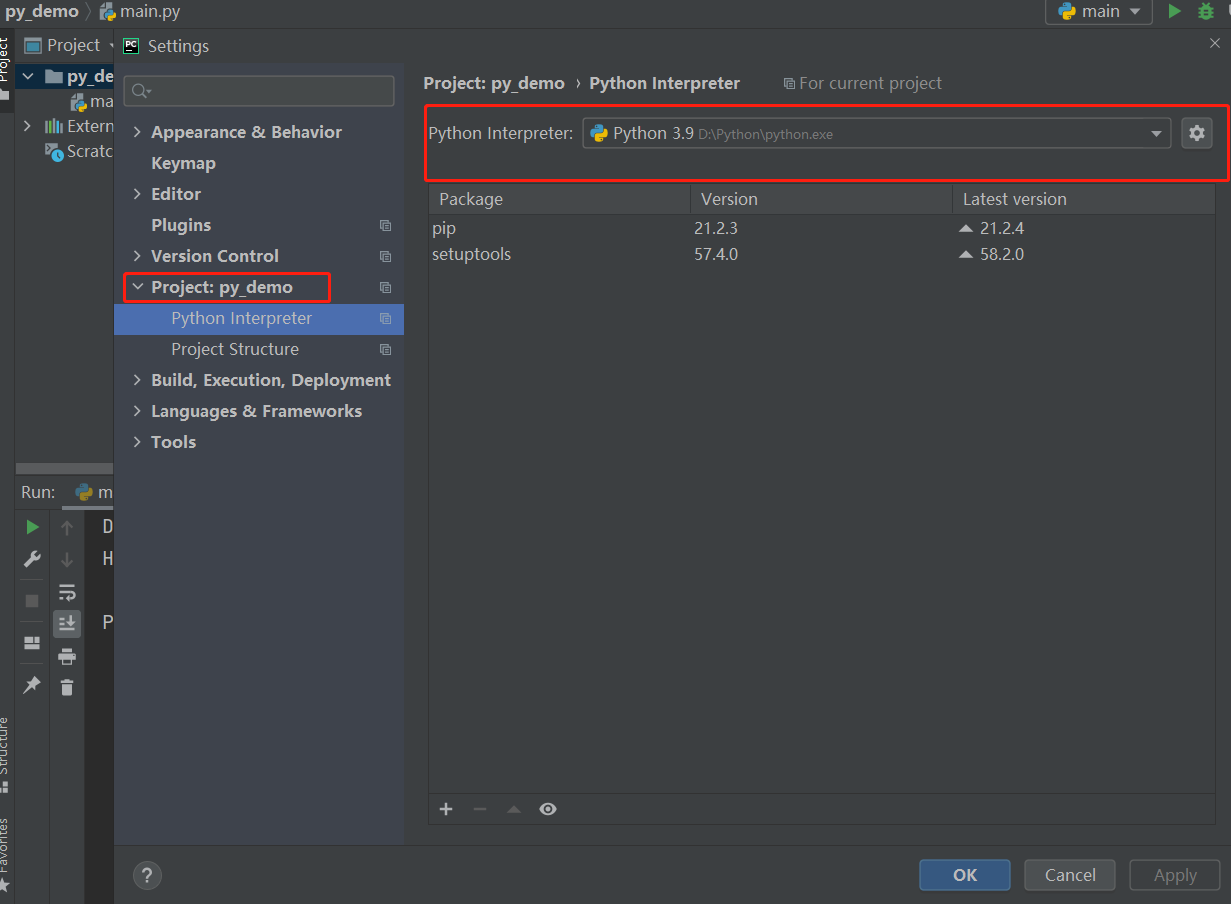The image size is (1231, 904).
Task: Open the Structure side tab
Action: 5,755
